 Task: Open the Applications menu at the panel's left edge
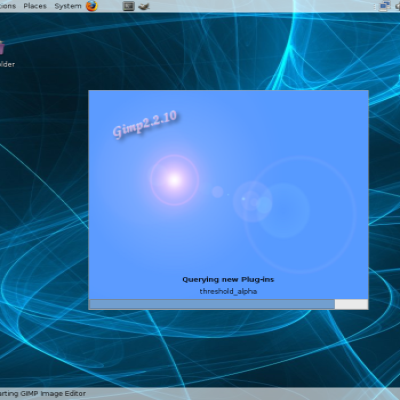8,6
